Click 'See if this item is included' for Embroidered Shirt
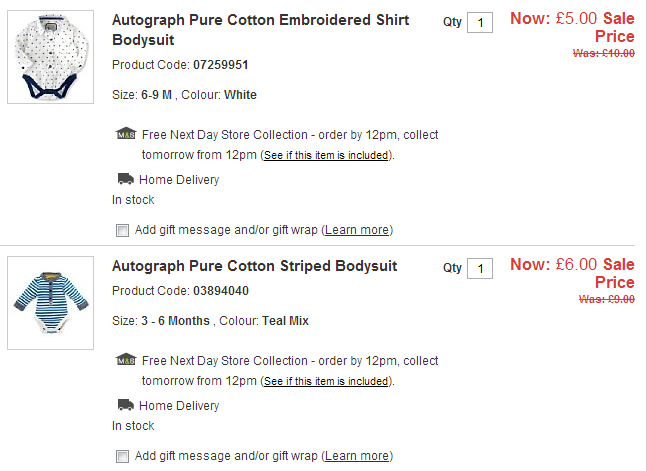 tap(325, 156)
